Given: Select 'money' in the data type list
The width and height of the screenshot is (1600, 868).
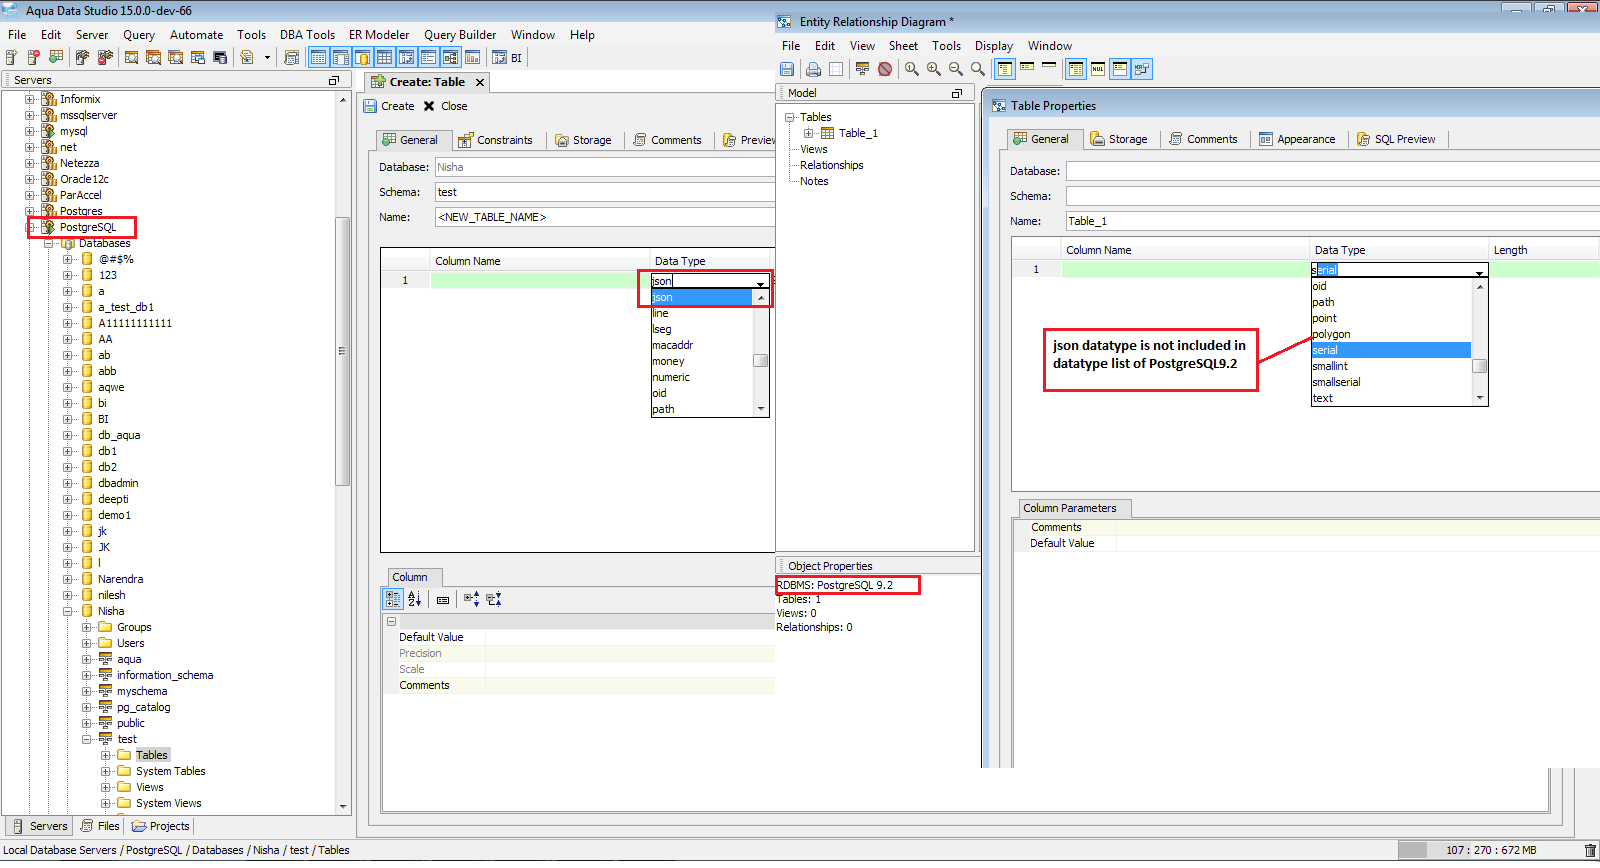Looking at the screenshot, I should tap(702, 361).
